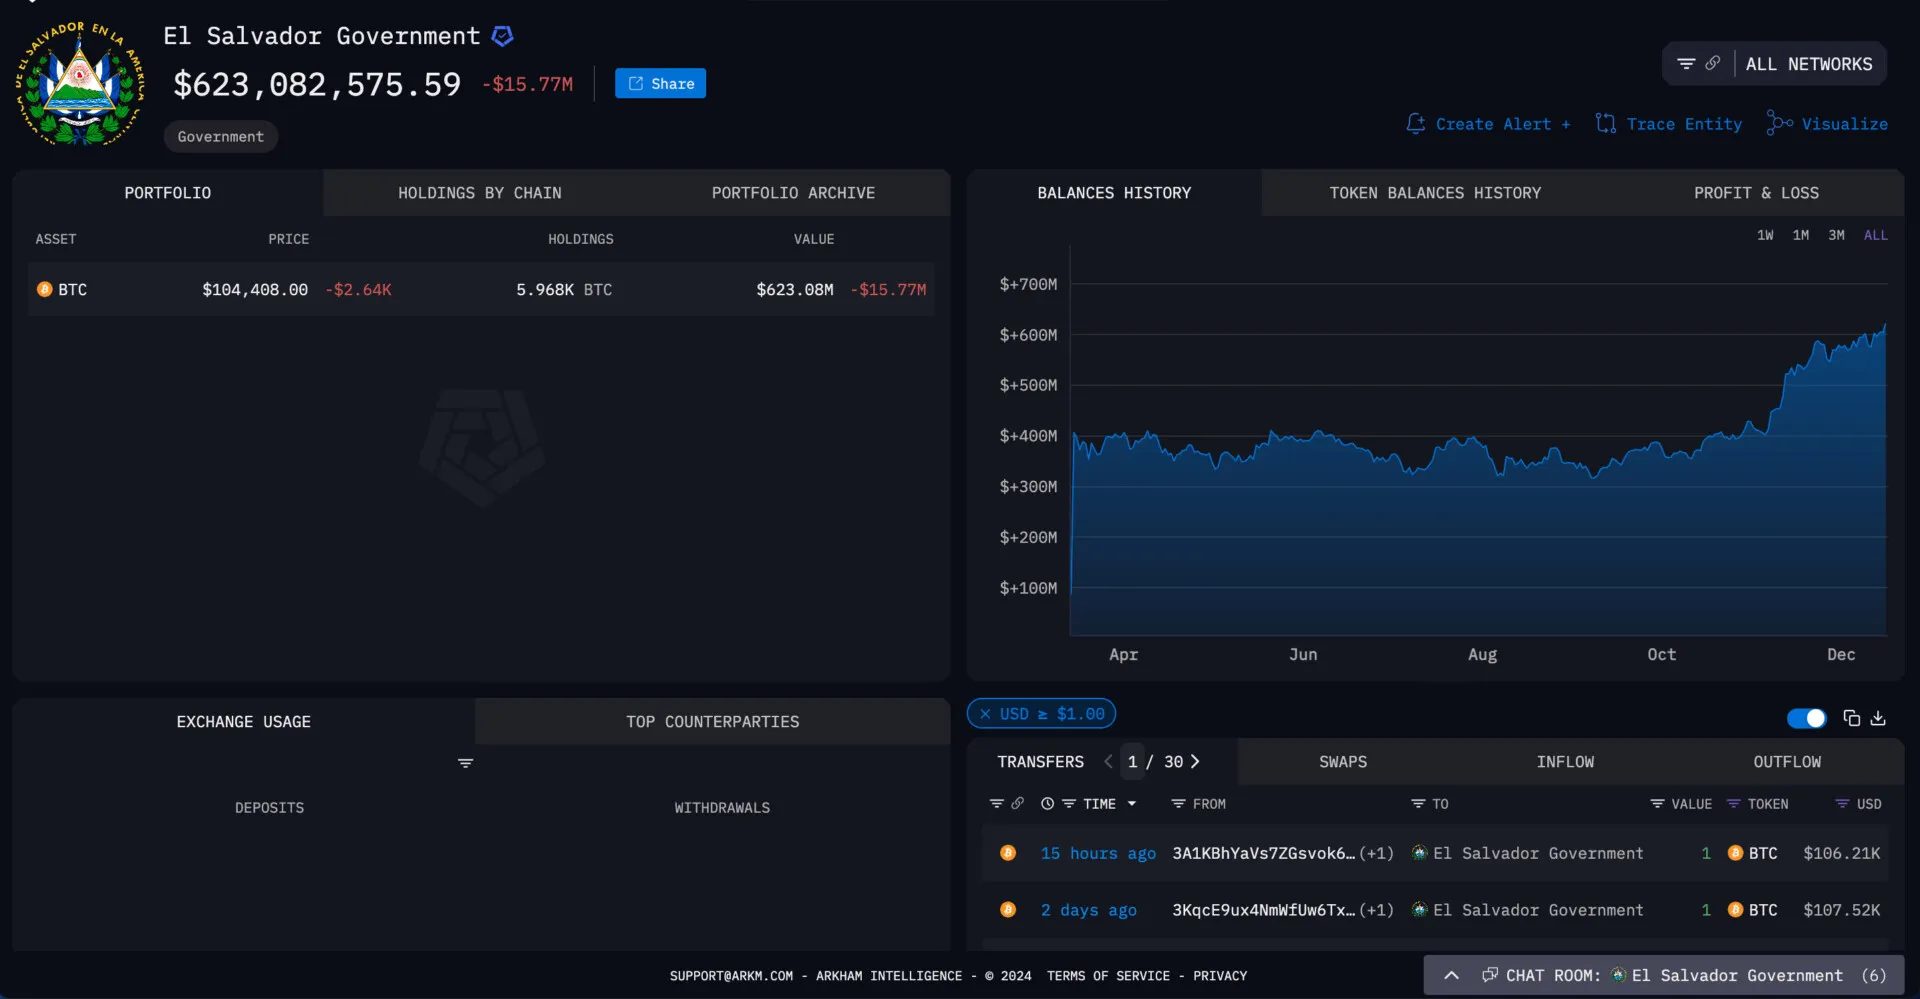
Task: Click the clock icon beside TIME
Action: click(x=1047, y=804)
